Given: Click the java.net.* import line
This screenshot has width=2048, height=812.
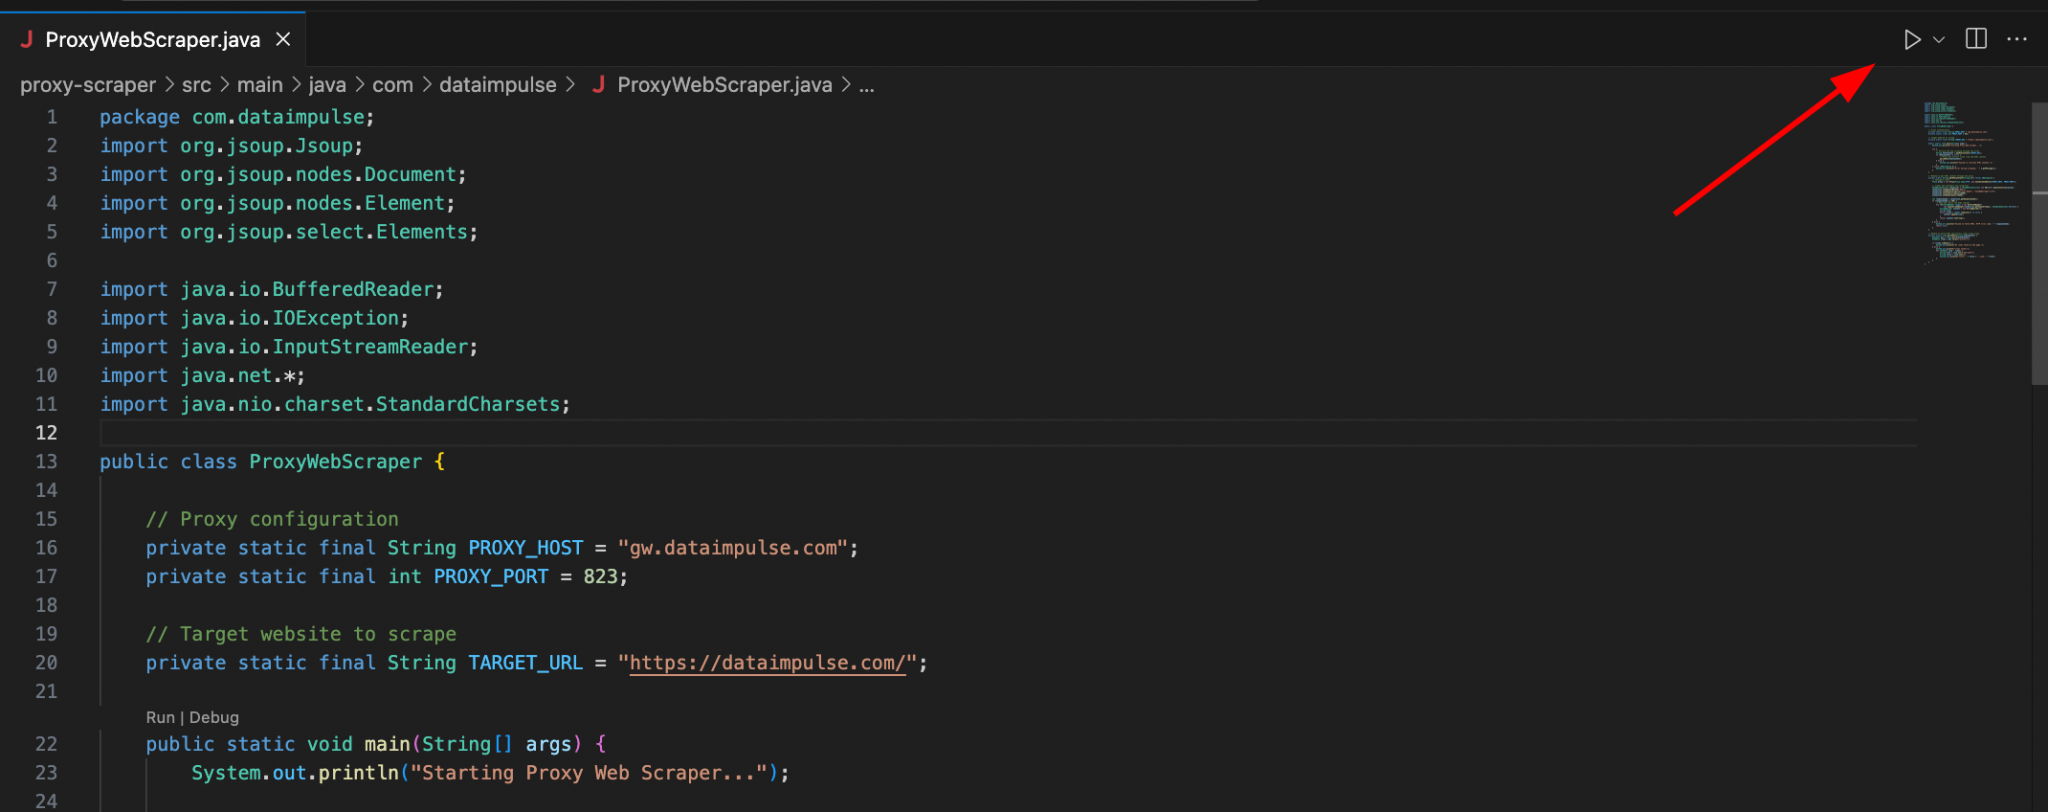Looking at the screenshot, I should pos(202,376).
